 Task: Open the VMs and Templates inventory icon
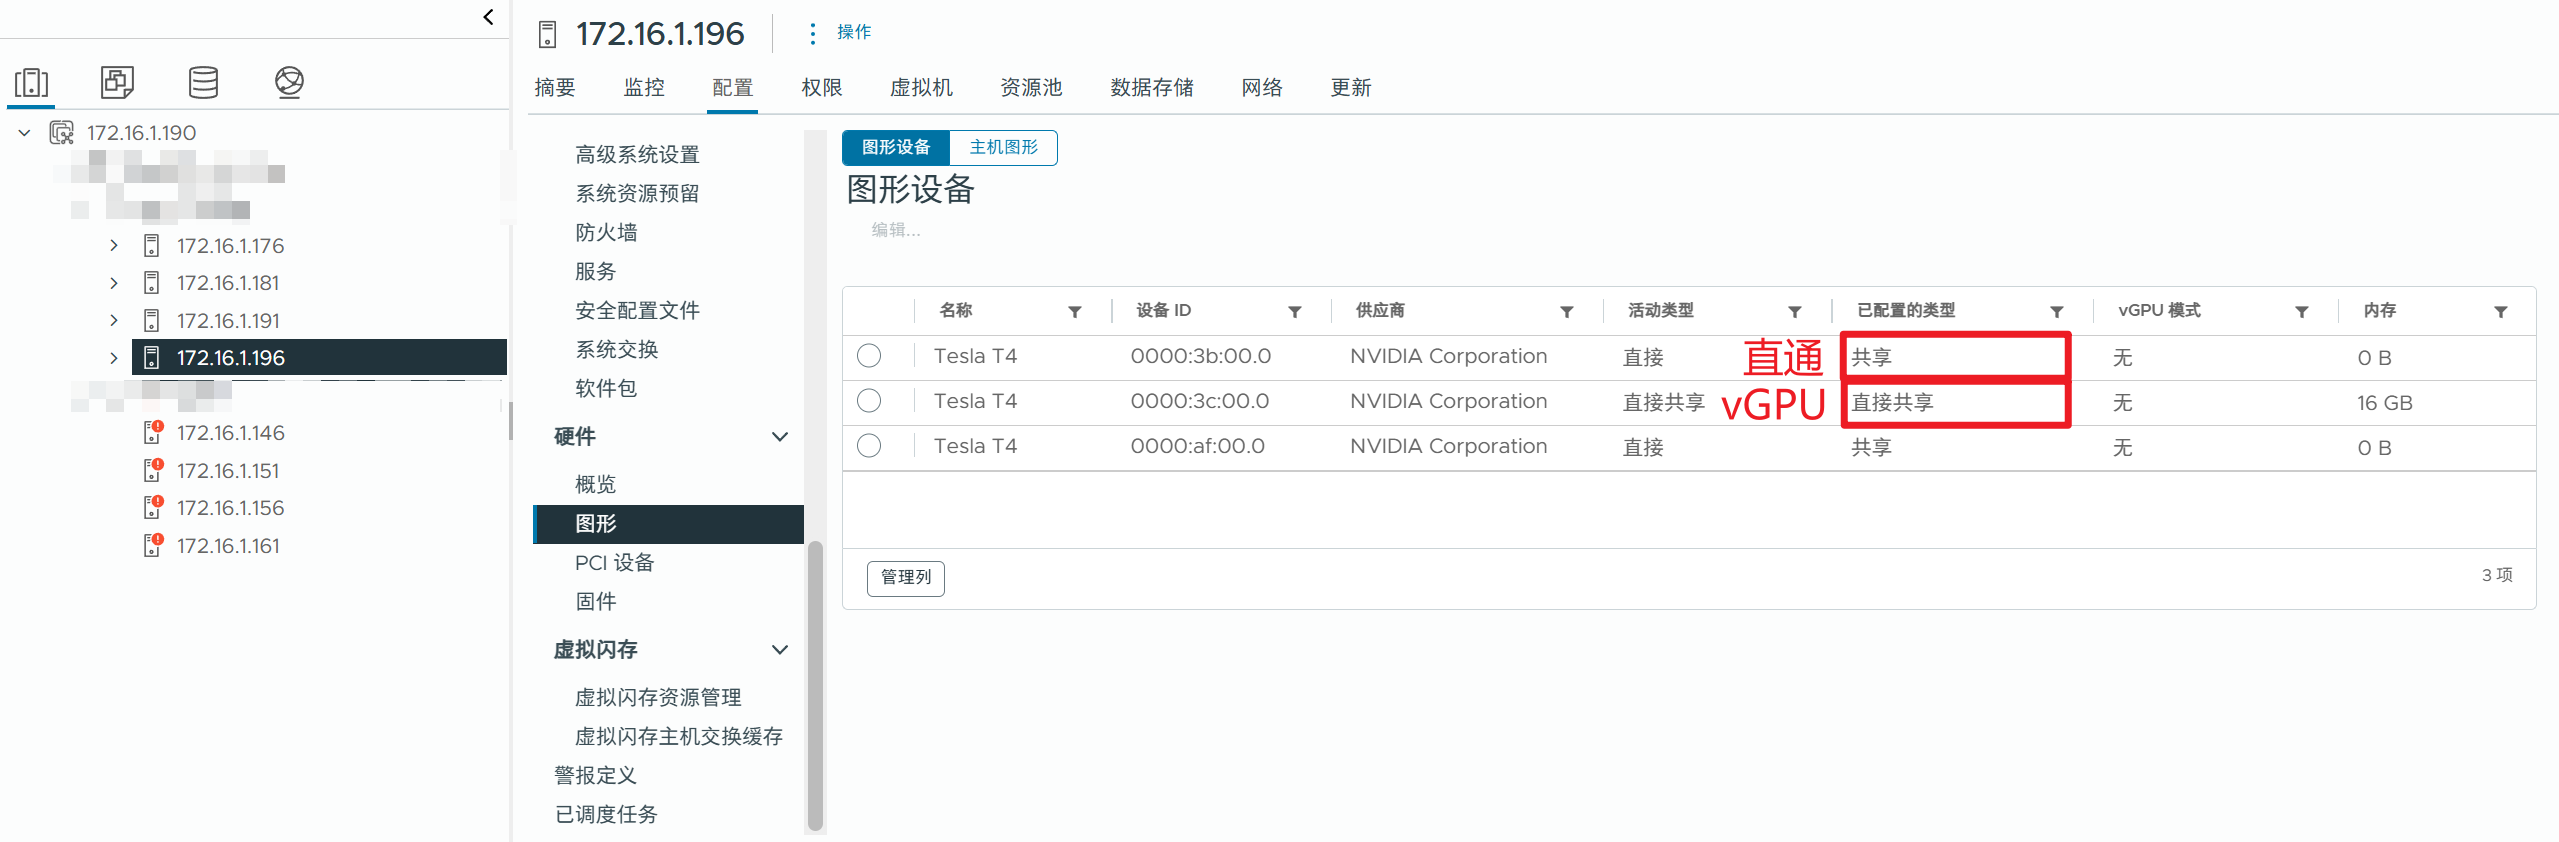point(117,82)
